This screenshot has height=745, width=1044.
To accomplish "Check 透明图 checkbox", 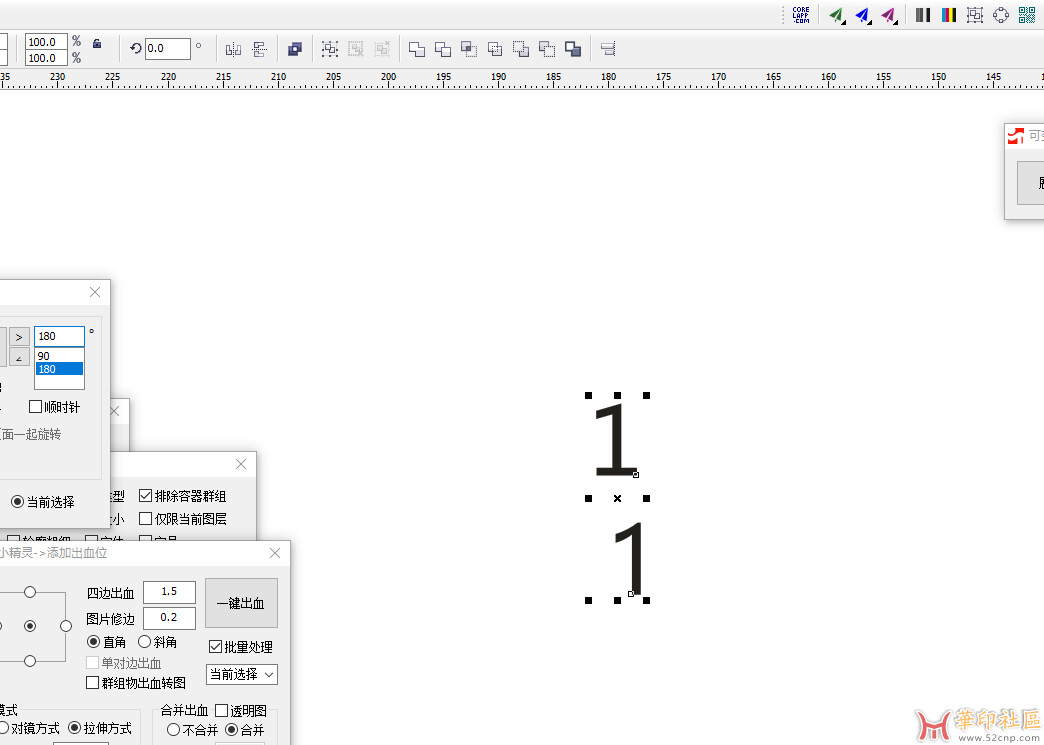I will 221,711.
